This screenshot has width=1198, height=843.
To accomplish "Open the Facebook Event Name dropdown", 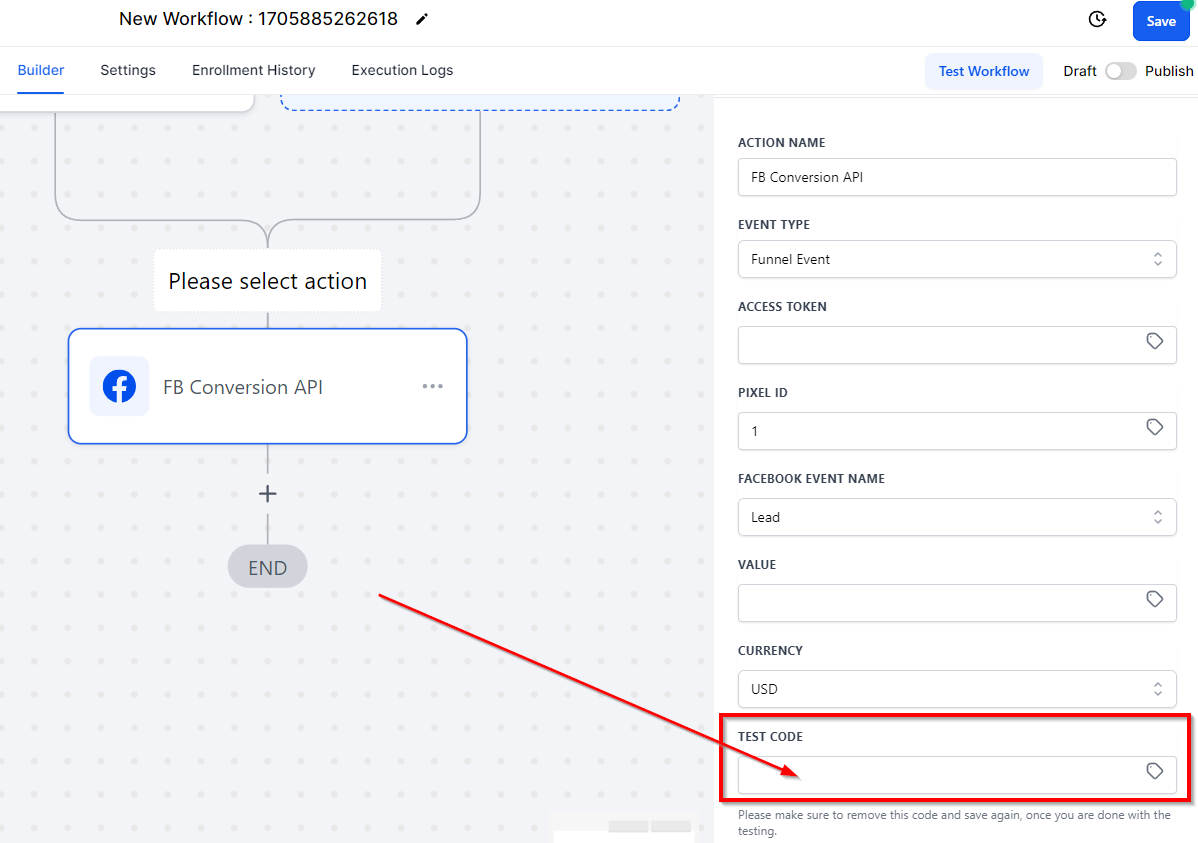I will (957, 517).
